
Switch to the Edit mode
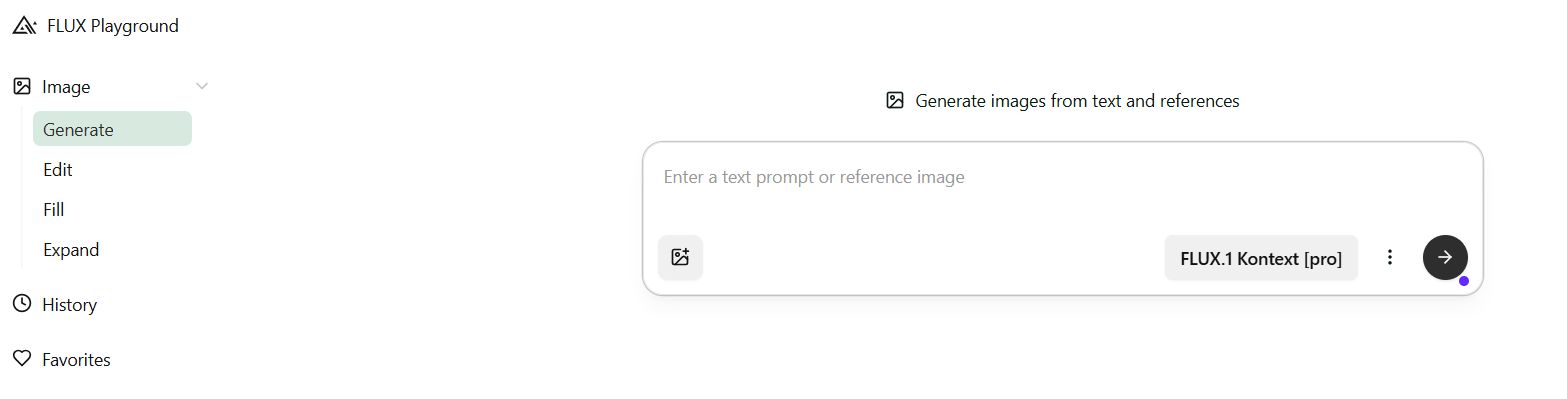click(58, 170)
